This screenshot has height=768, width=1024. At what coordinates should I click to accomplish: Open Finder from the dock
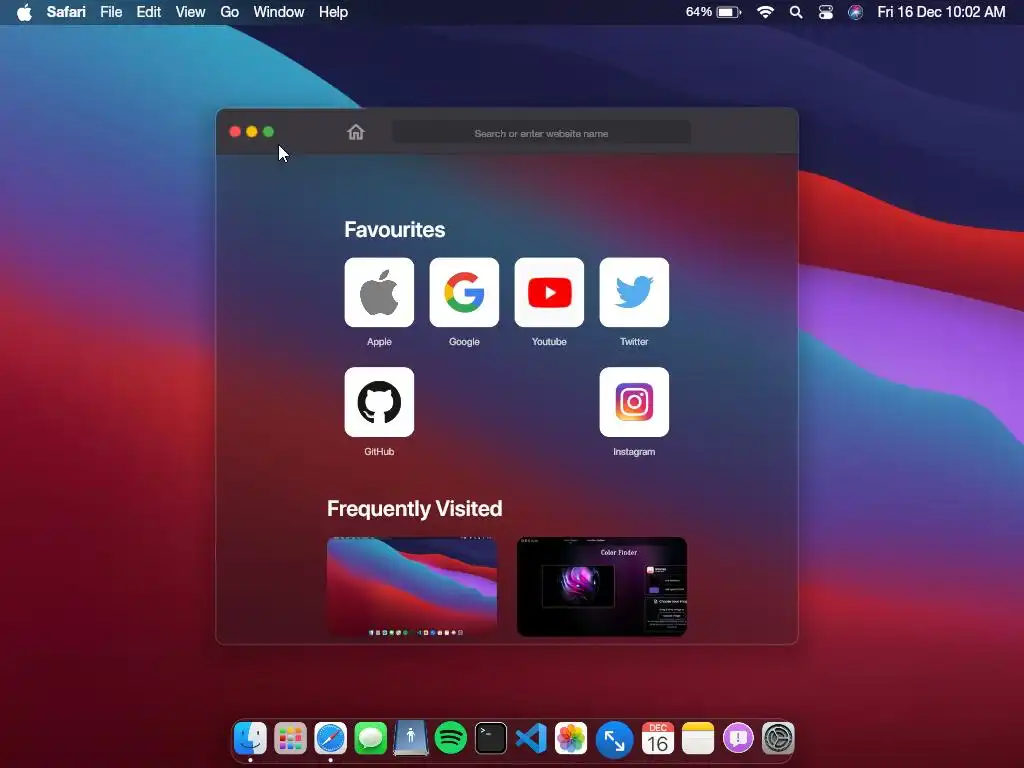pyautogui.click(x=250, y=738)
